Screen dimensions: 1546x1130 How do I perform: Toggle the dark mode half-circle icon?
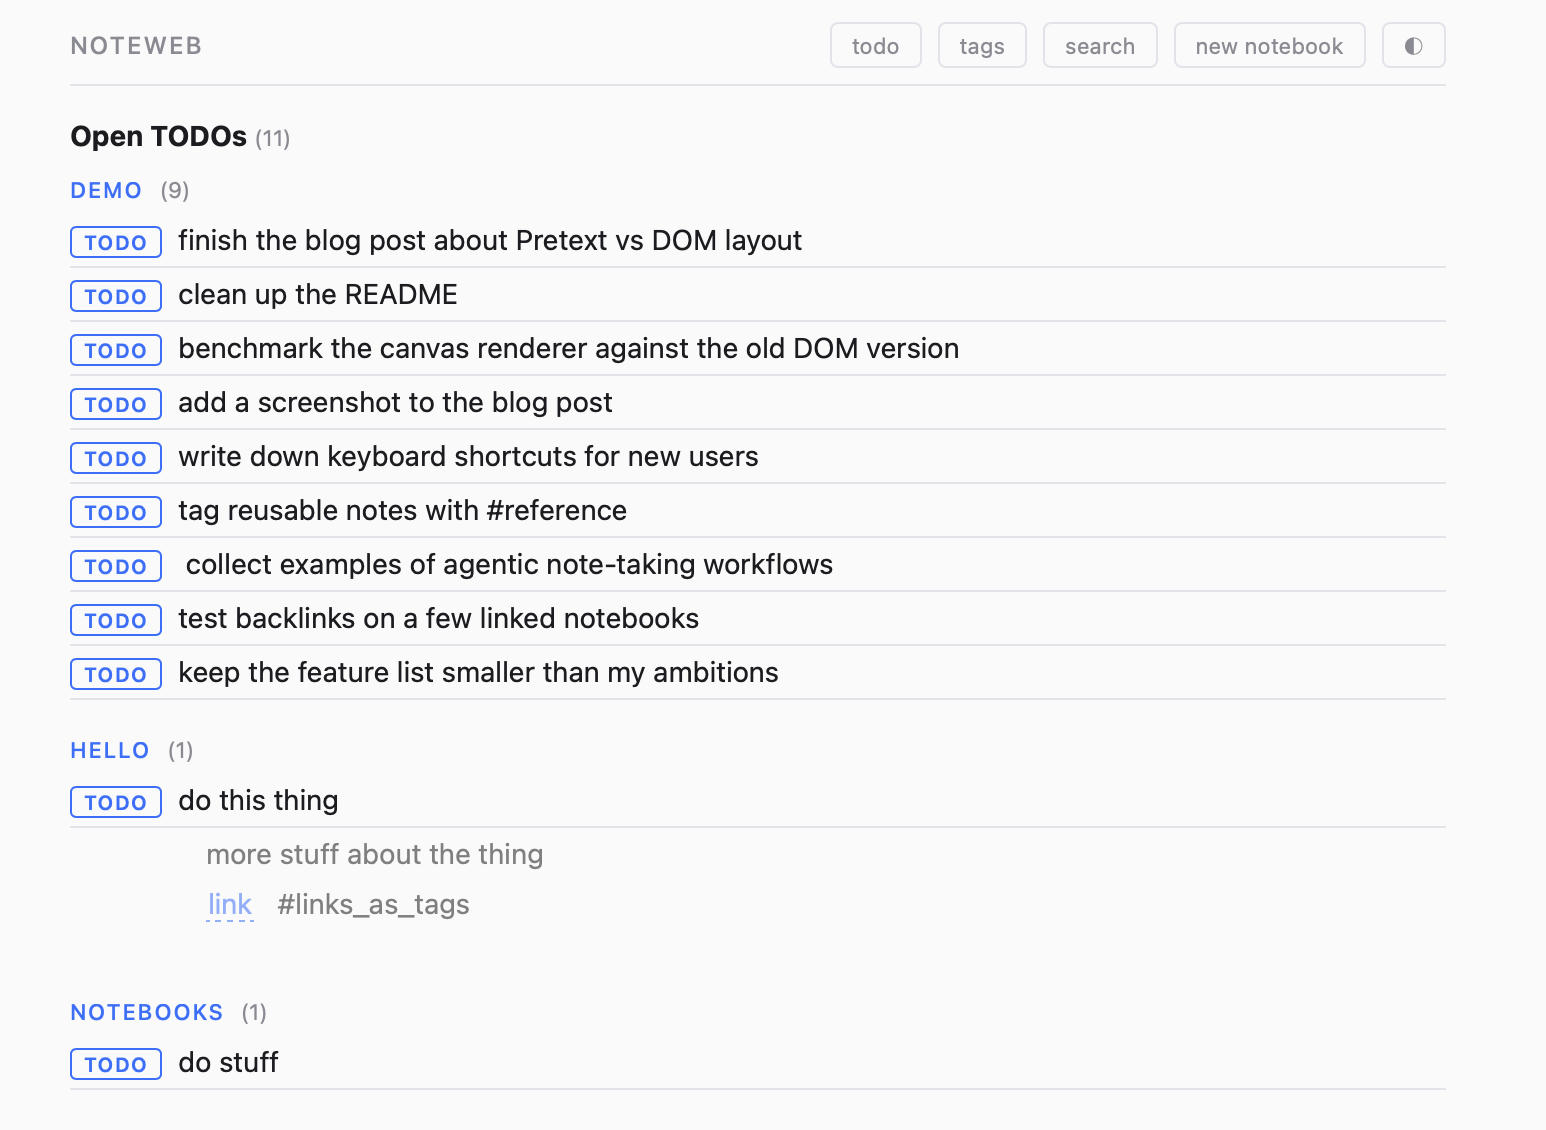pyautogui.click(x=1413, y=46)
